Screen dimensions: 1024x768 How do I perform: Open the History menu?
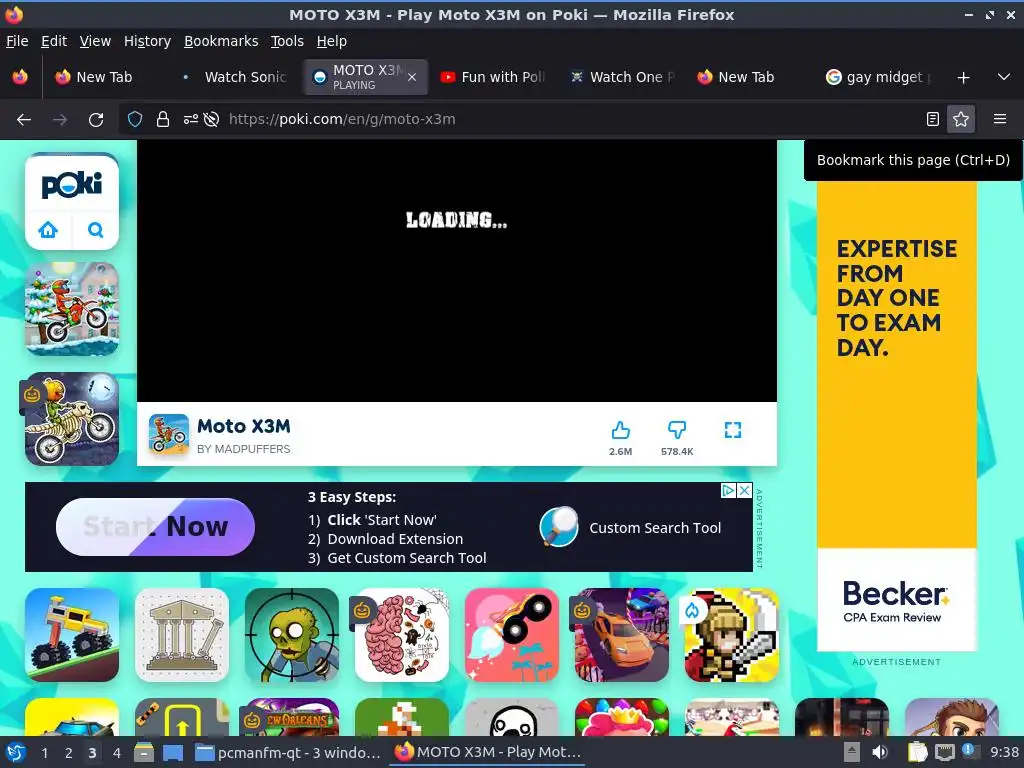point(147,41)
